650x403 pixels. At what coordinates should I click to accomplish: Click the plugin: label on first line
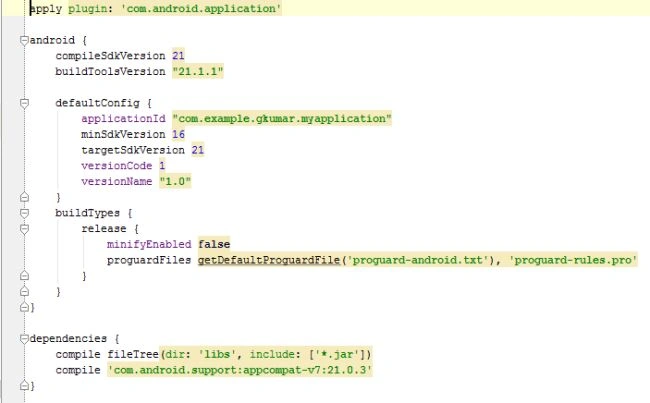90,8
